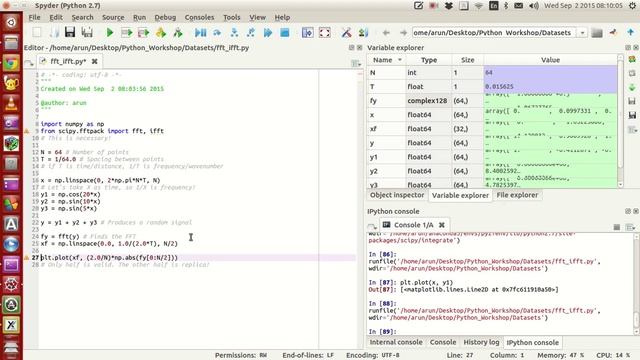This screenshot has width=640, height=360.
Task: Open the Consoles menu
Action: pos(199,18)
